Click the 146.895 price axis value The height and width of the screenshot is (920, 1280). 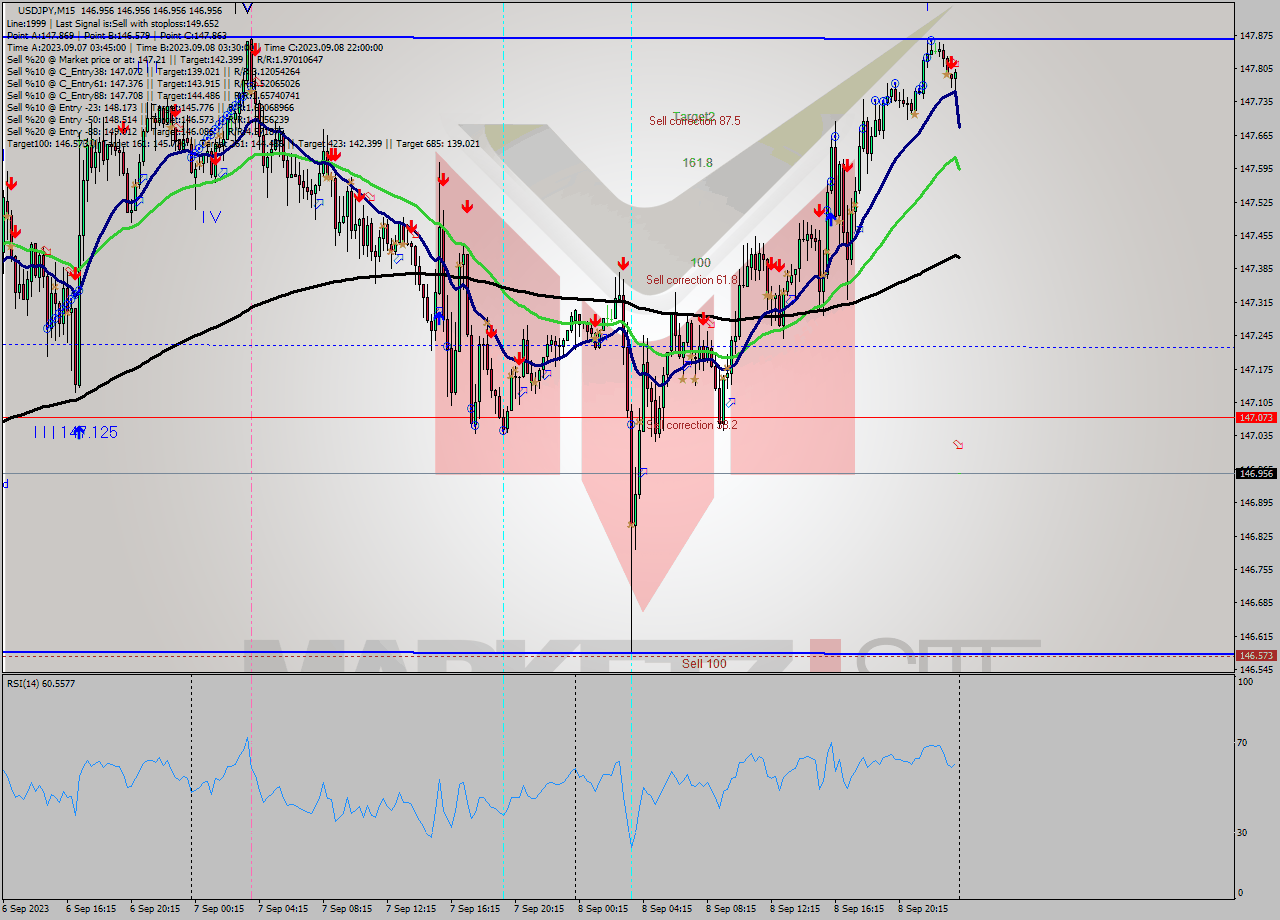1256,503
